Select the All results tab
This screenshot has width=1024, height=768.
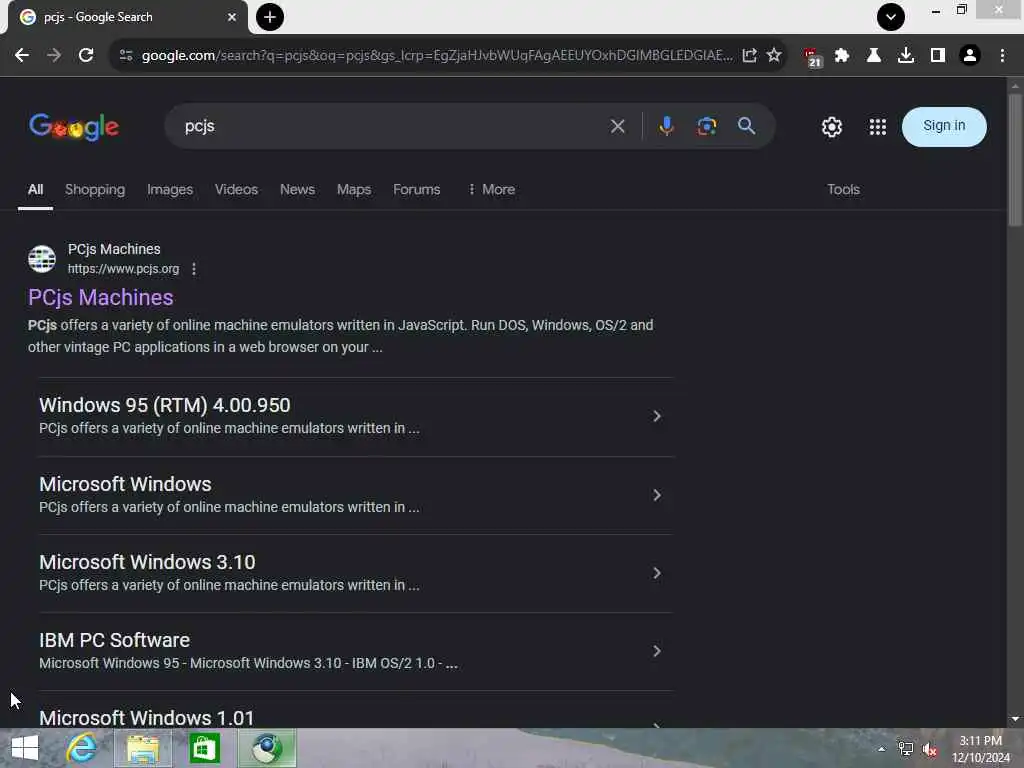[35, 189]
